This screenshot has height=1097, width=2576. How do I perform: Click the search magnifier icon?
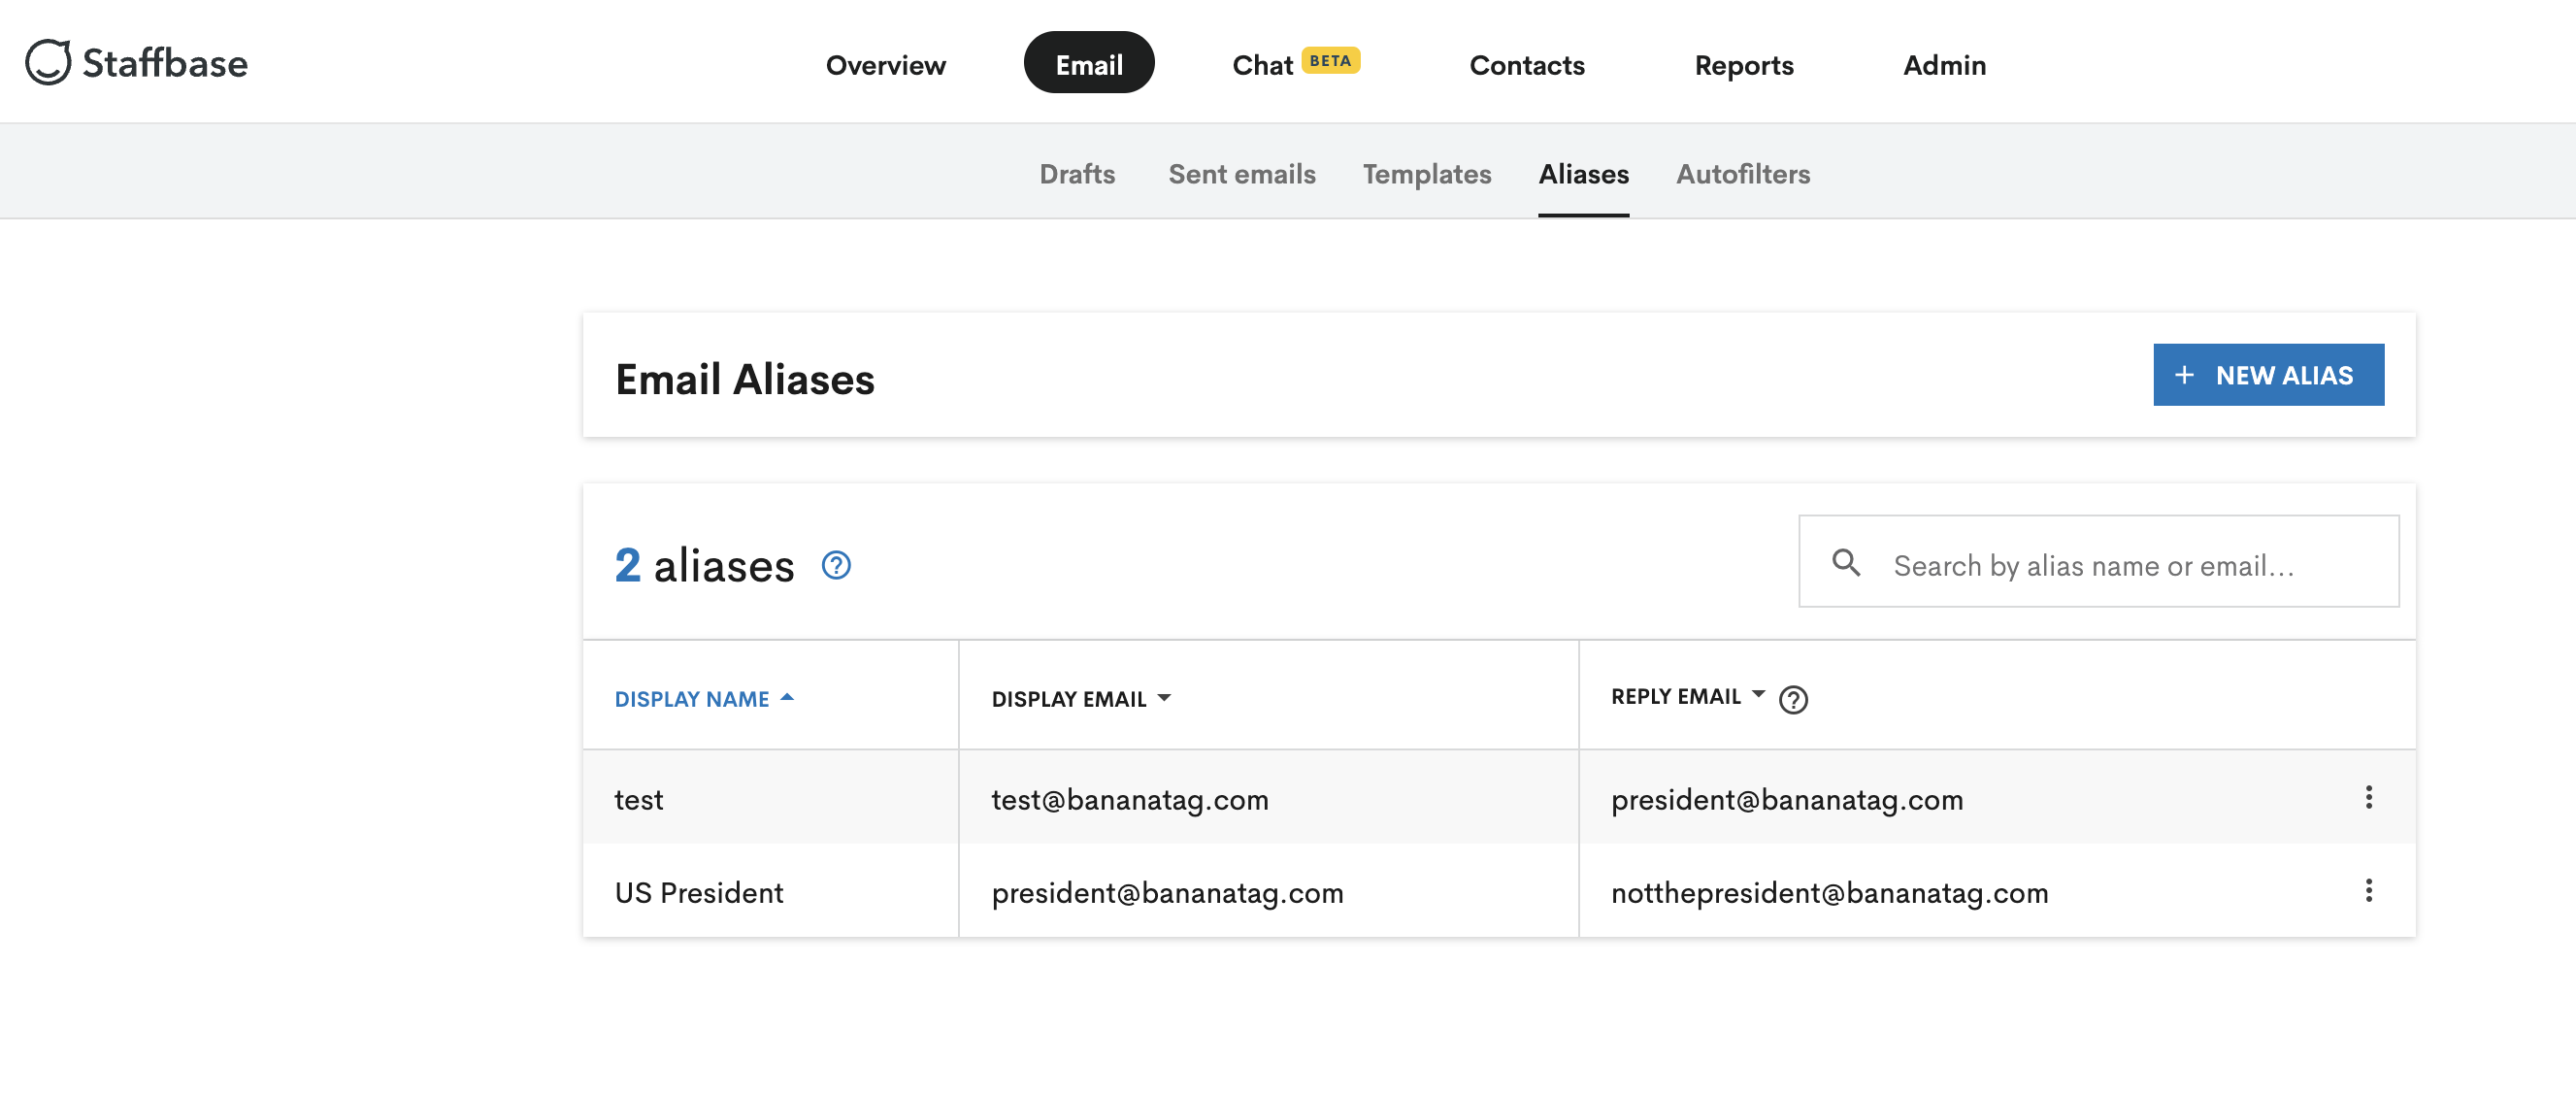[x=1846, y=563]
